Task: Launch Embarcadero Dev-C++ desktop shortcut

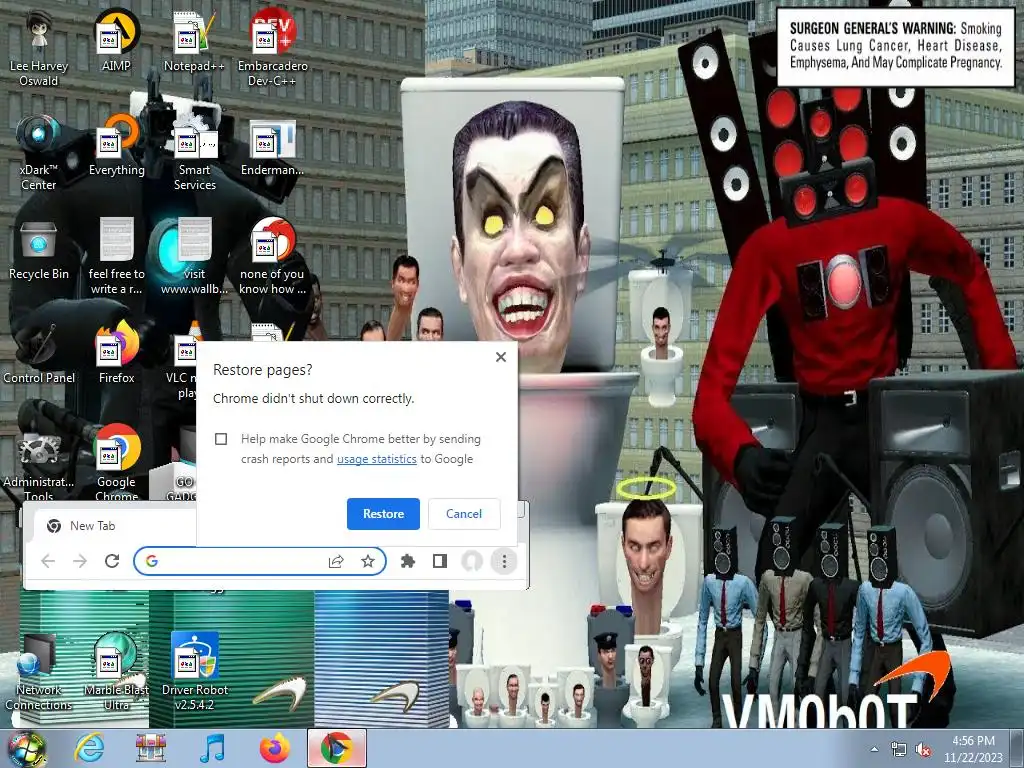Action: [x=272, y=49]
